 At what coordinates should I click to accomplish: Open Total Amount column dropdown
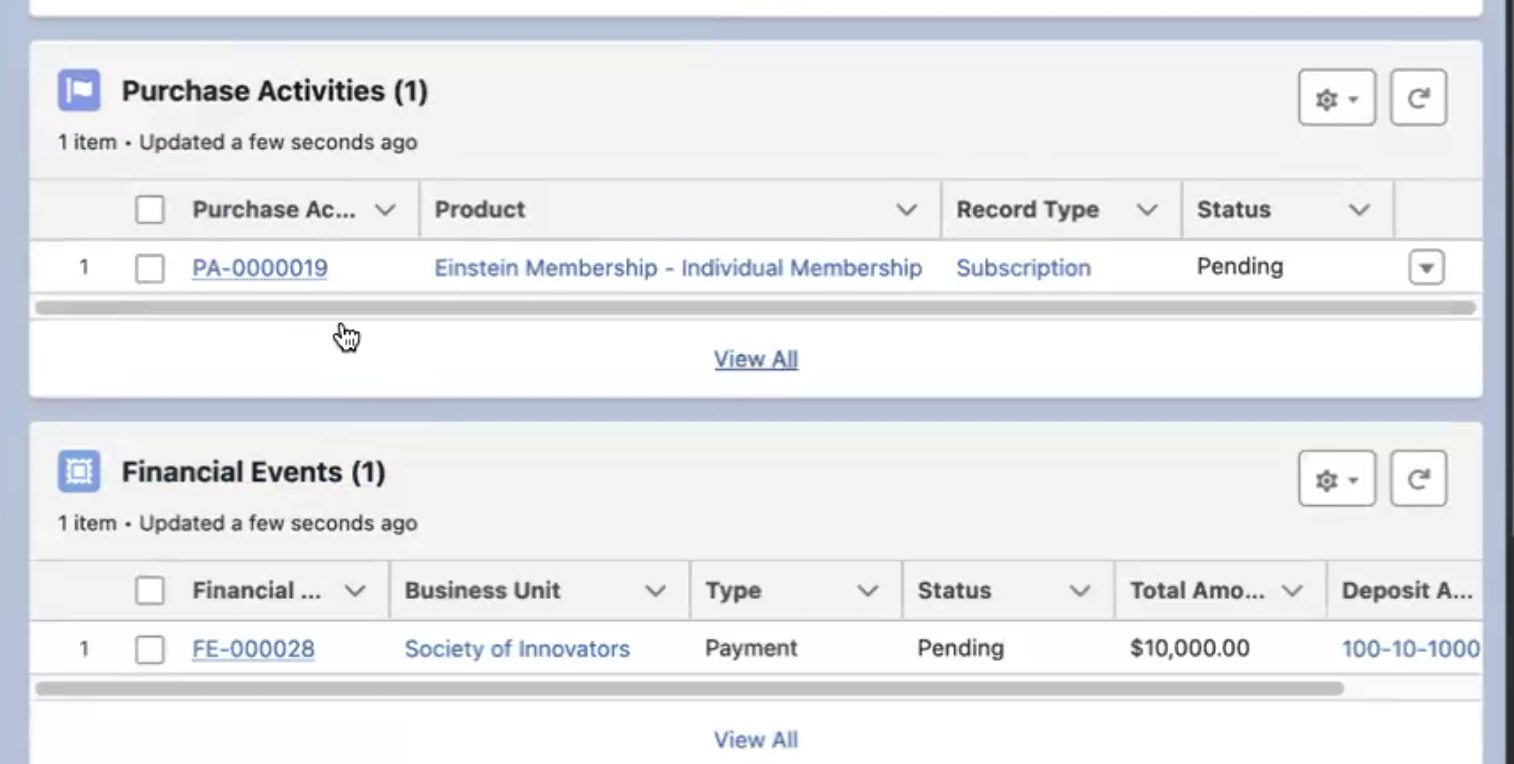(1292, 591)
